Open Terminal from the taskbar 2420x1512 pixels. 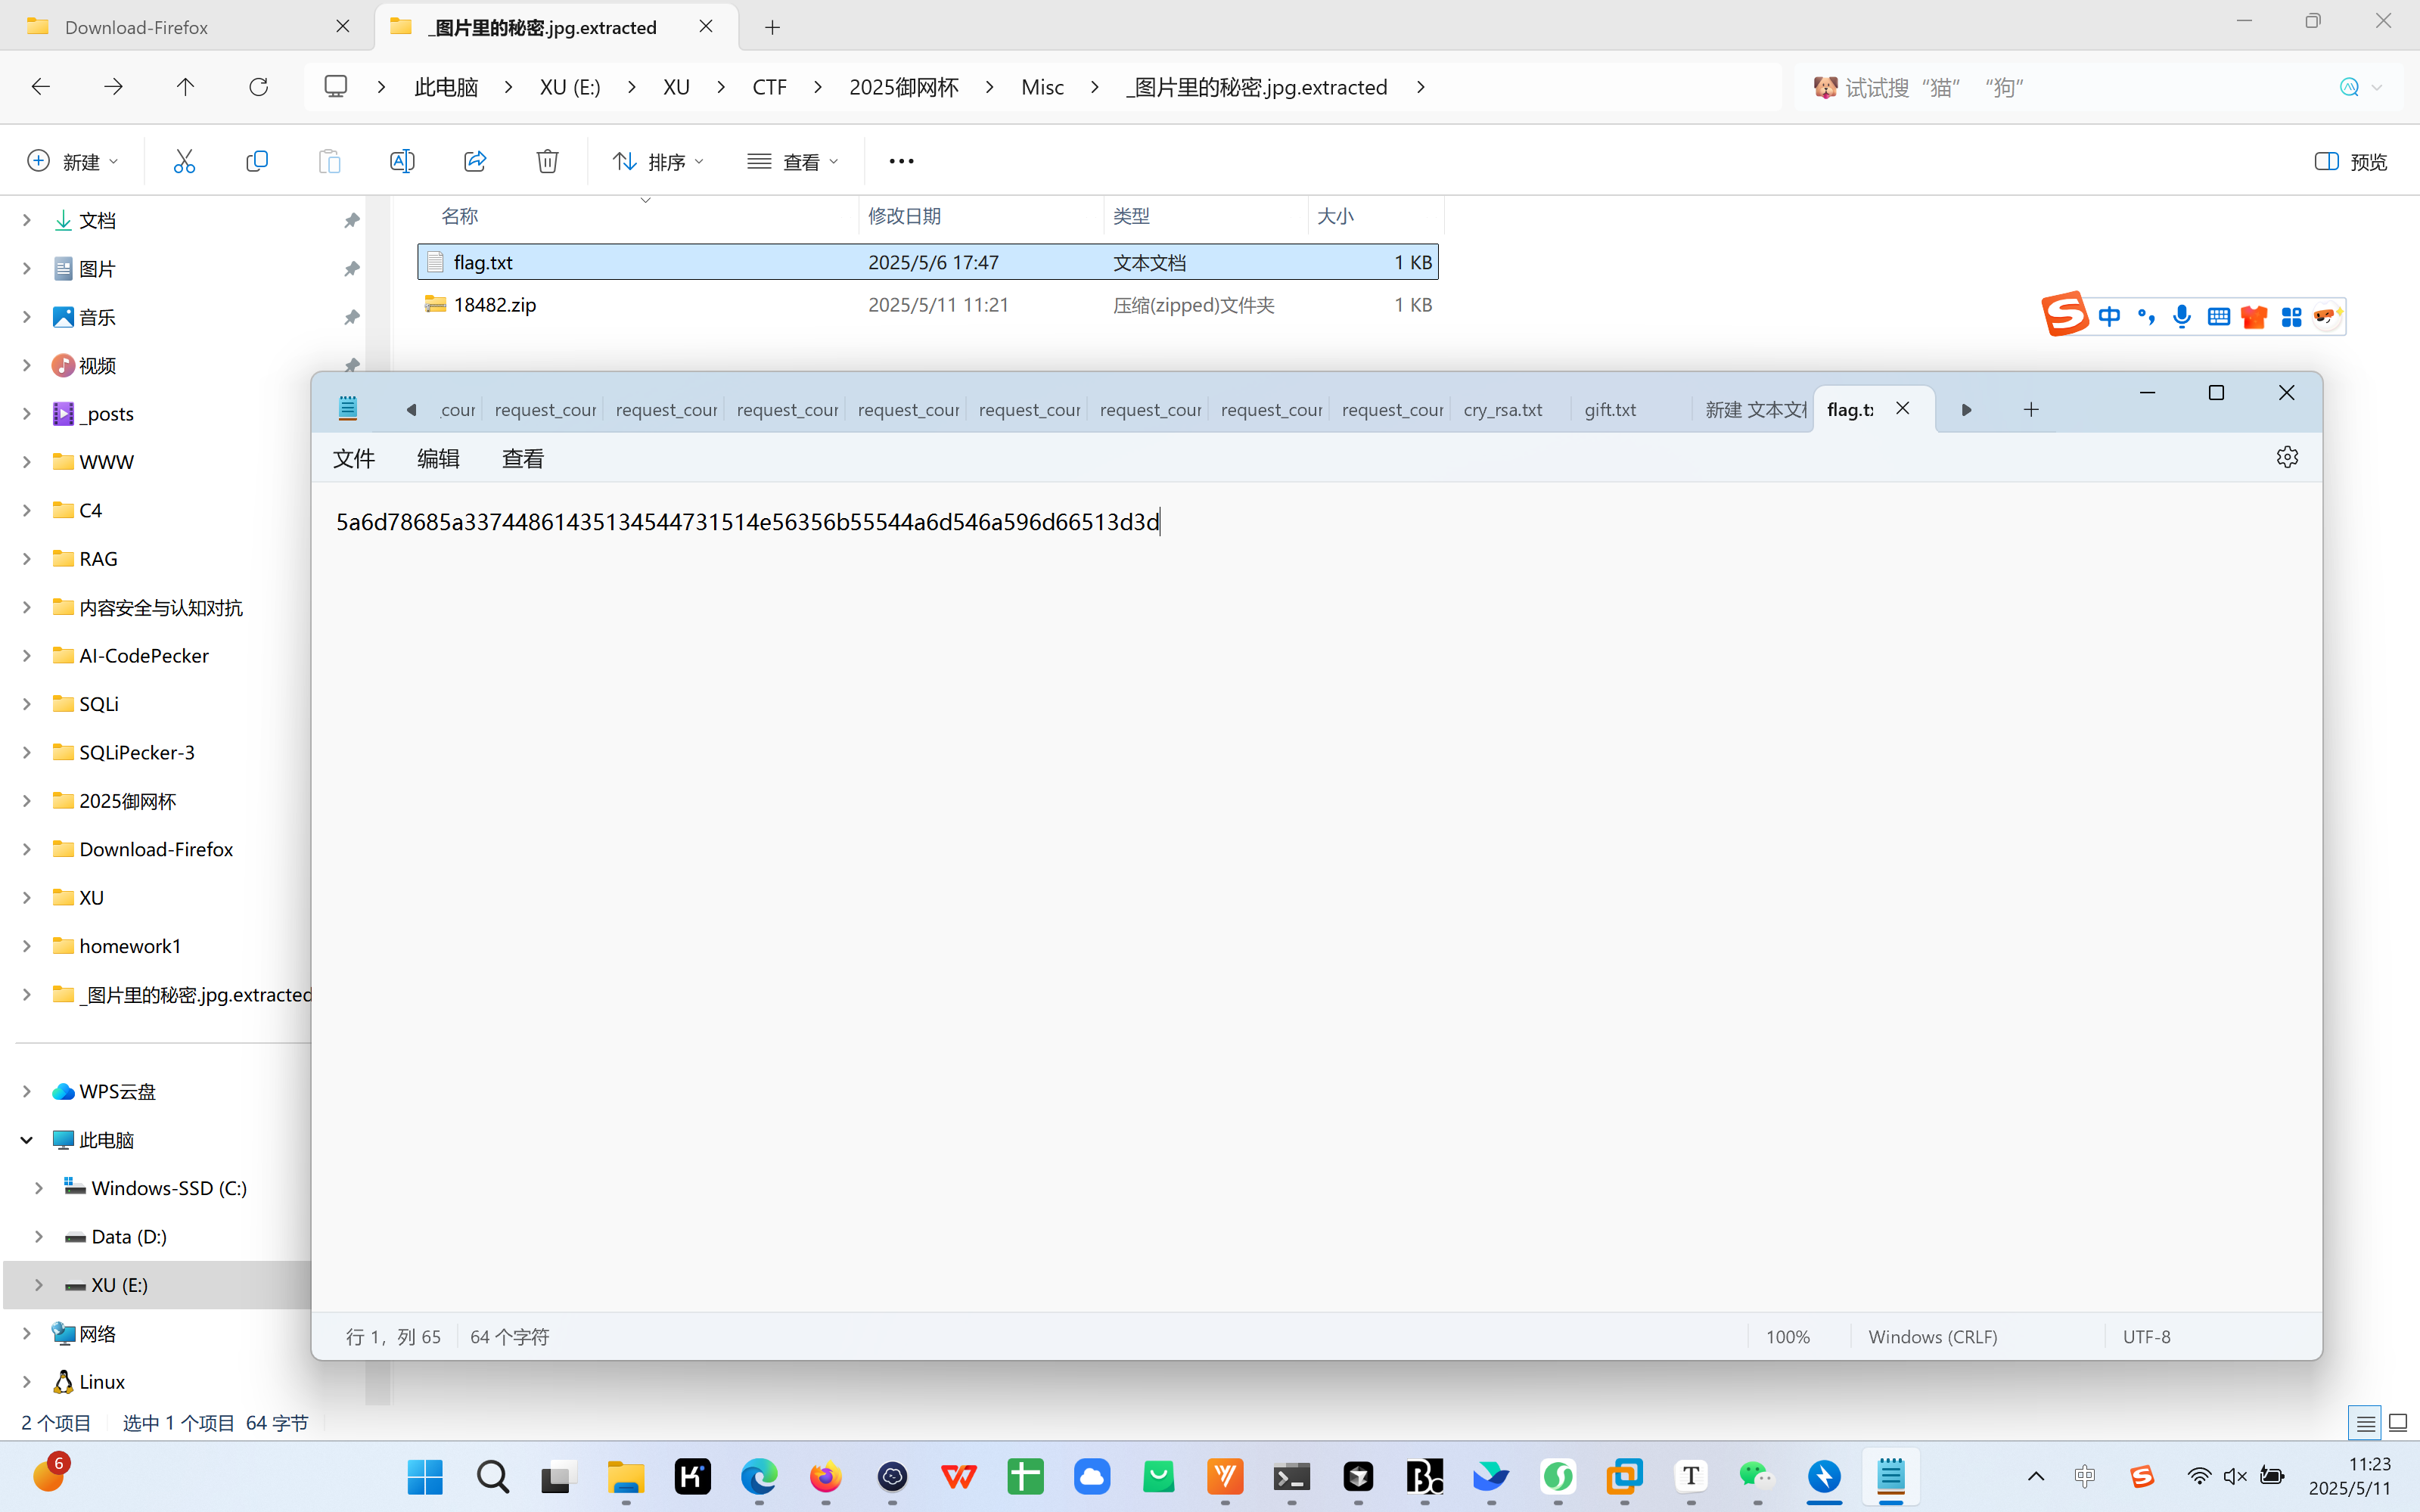(1291, 1476)
